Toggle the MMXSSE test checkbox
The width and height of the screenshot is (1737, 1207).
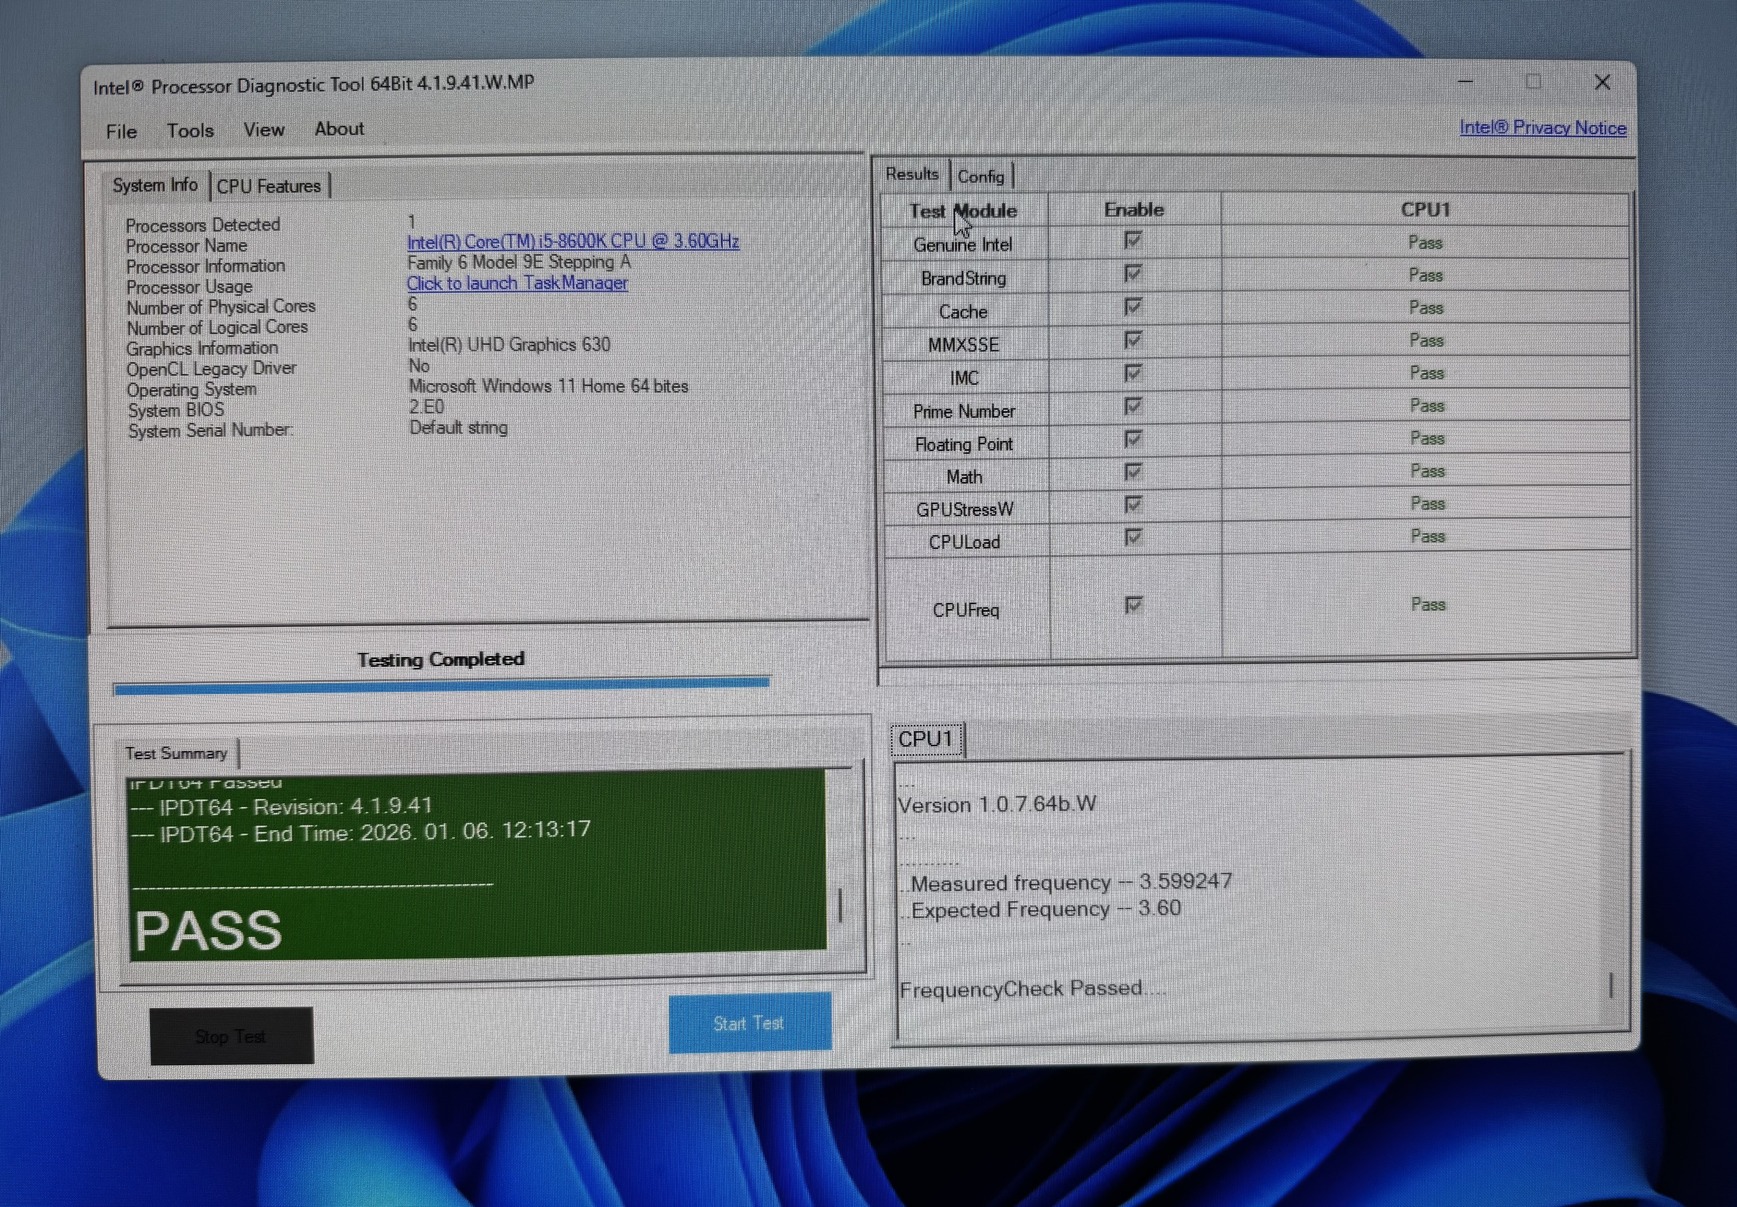(1133, 340)
